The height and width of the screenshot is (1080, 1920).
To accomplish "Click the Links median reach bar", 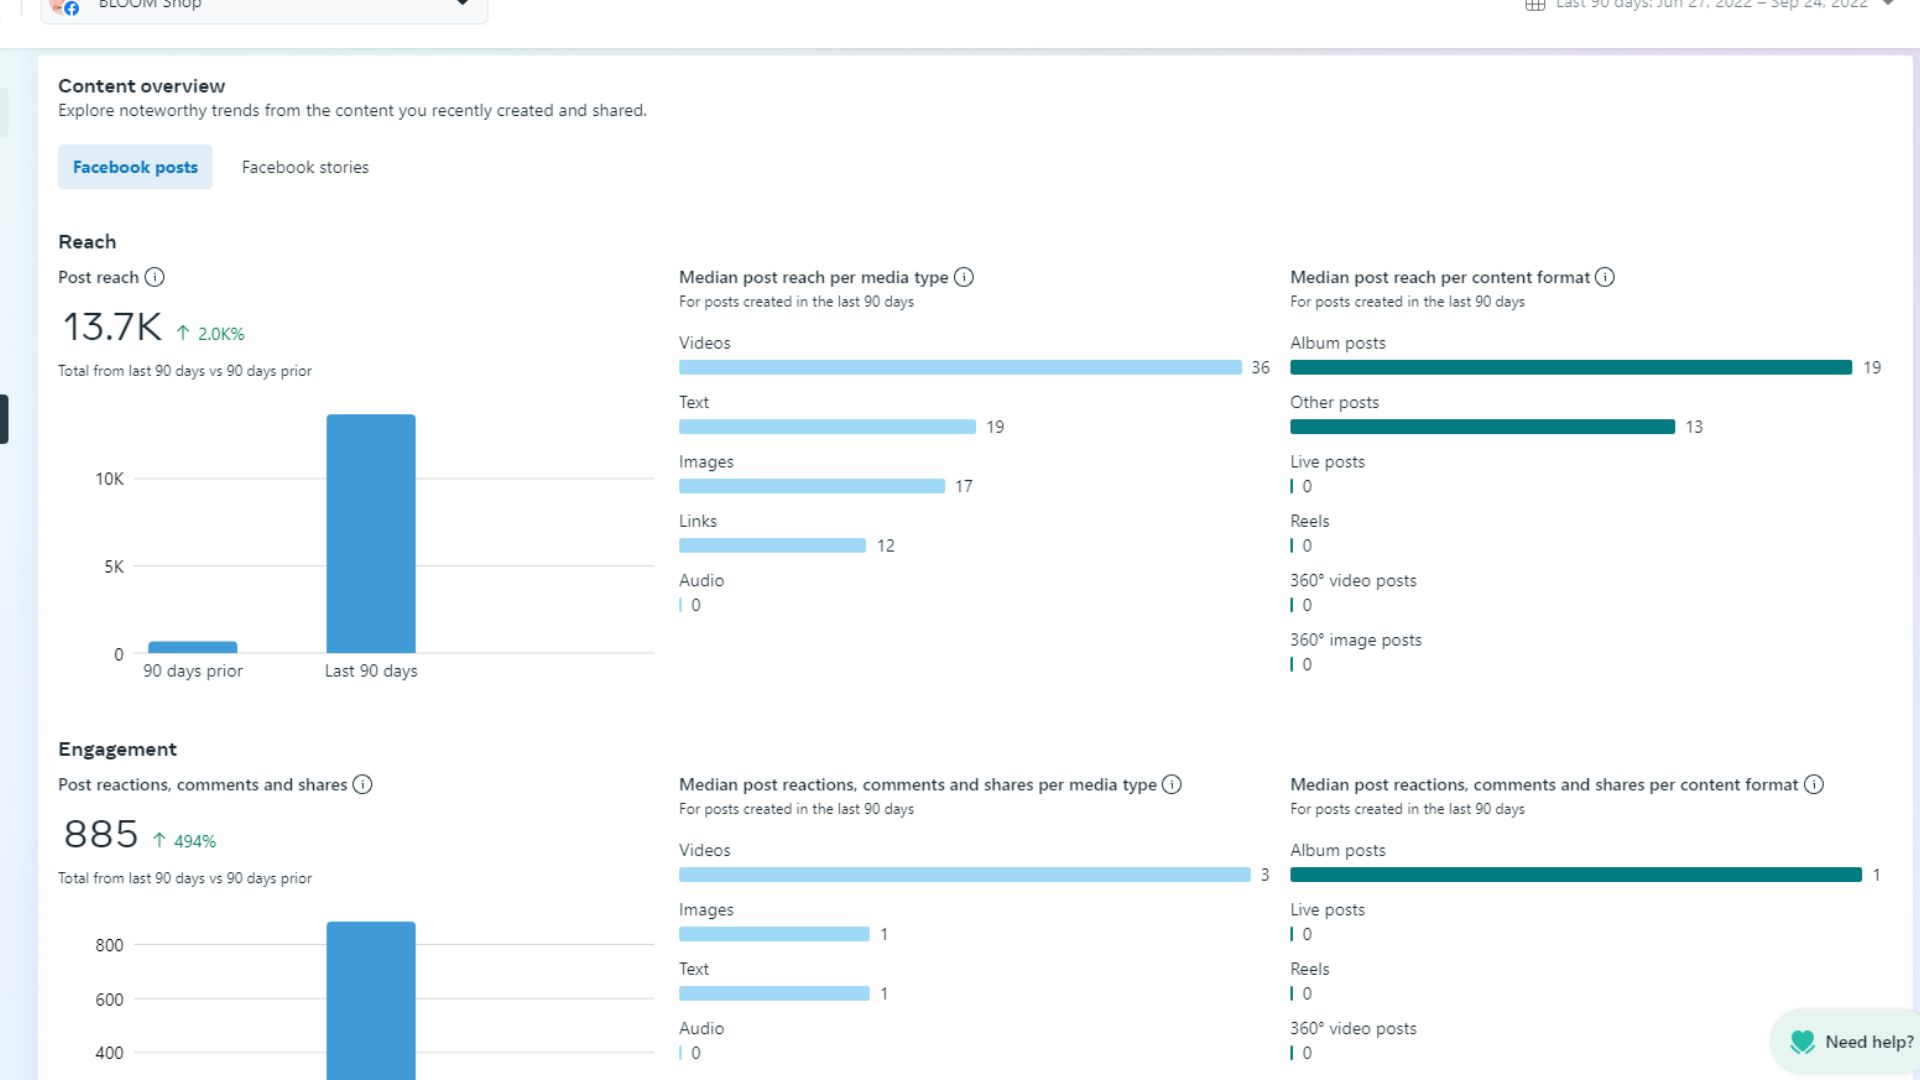I will 772,546.
